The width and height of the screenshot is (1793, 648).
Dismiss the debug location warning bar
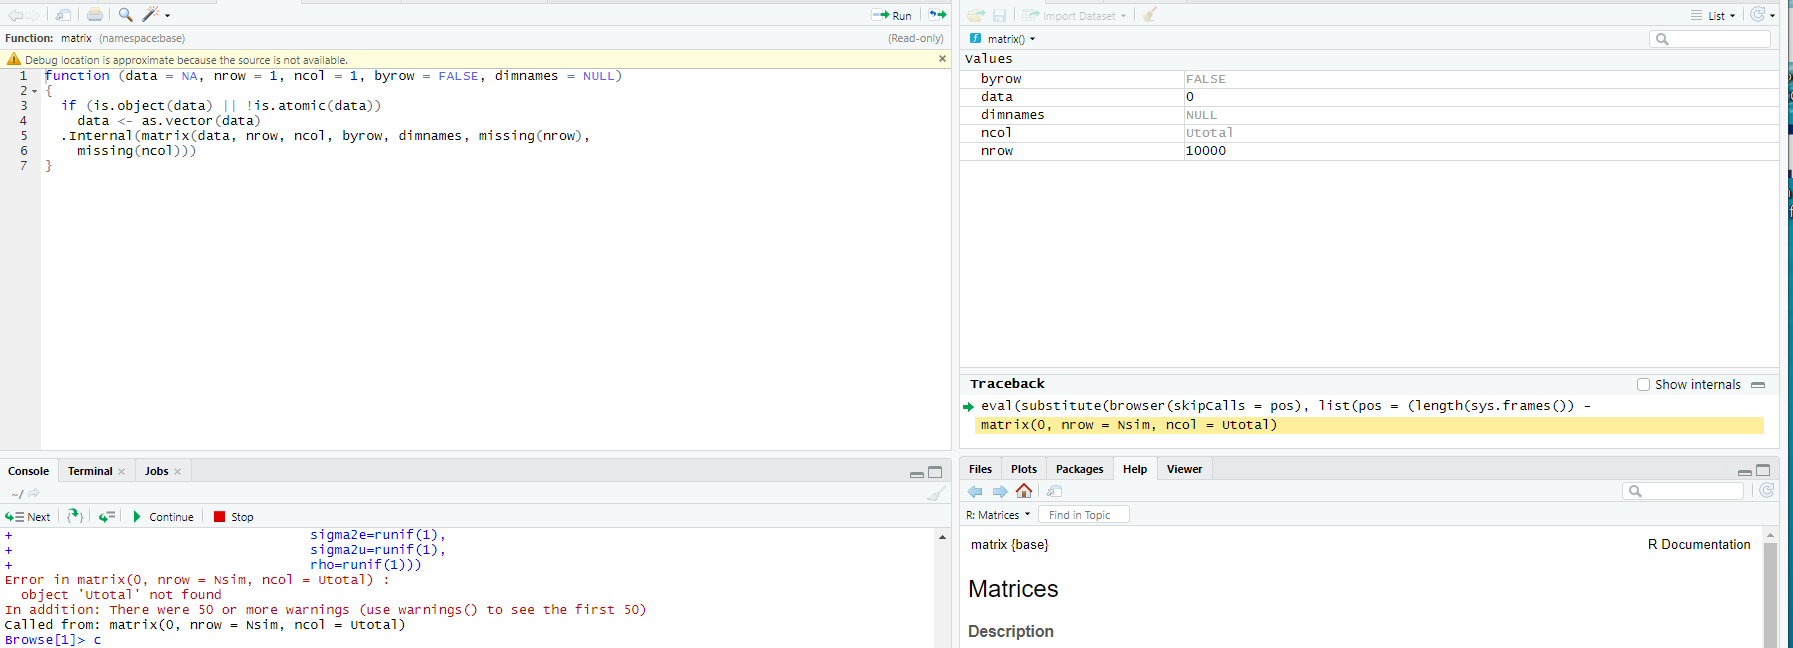942,59
